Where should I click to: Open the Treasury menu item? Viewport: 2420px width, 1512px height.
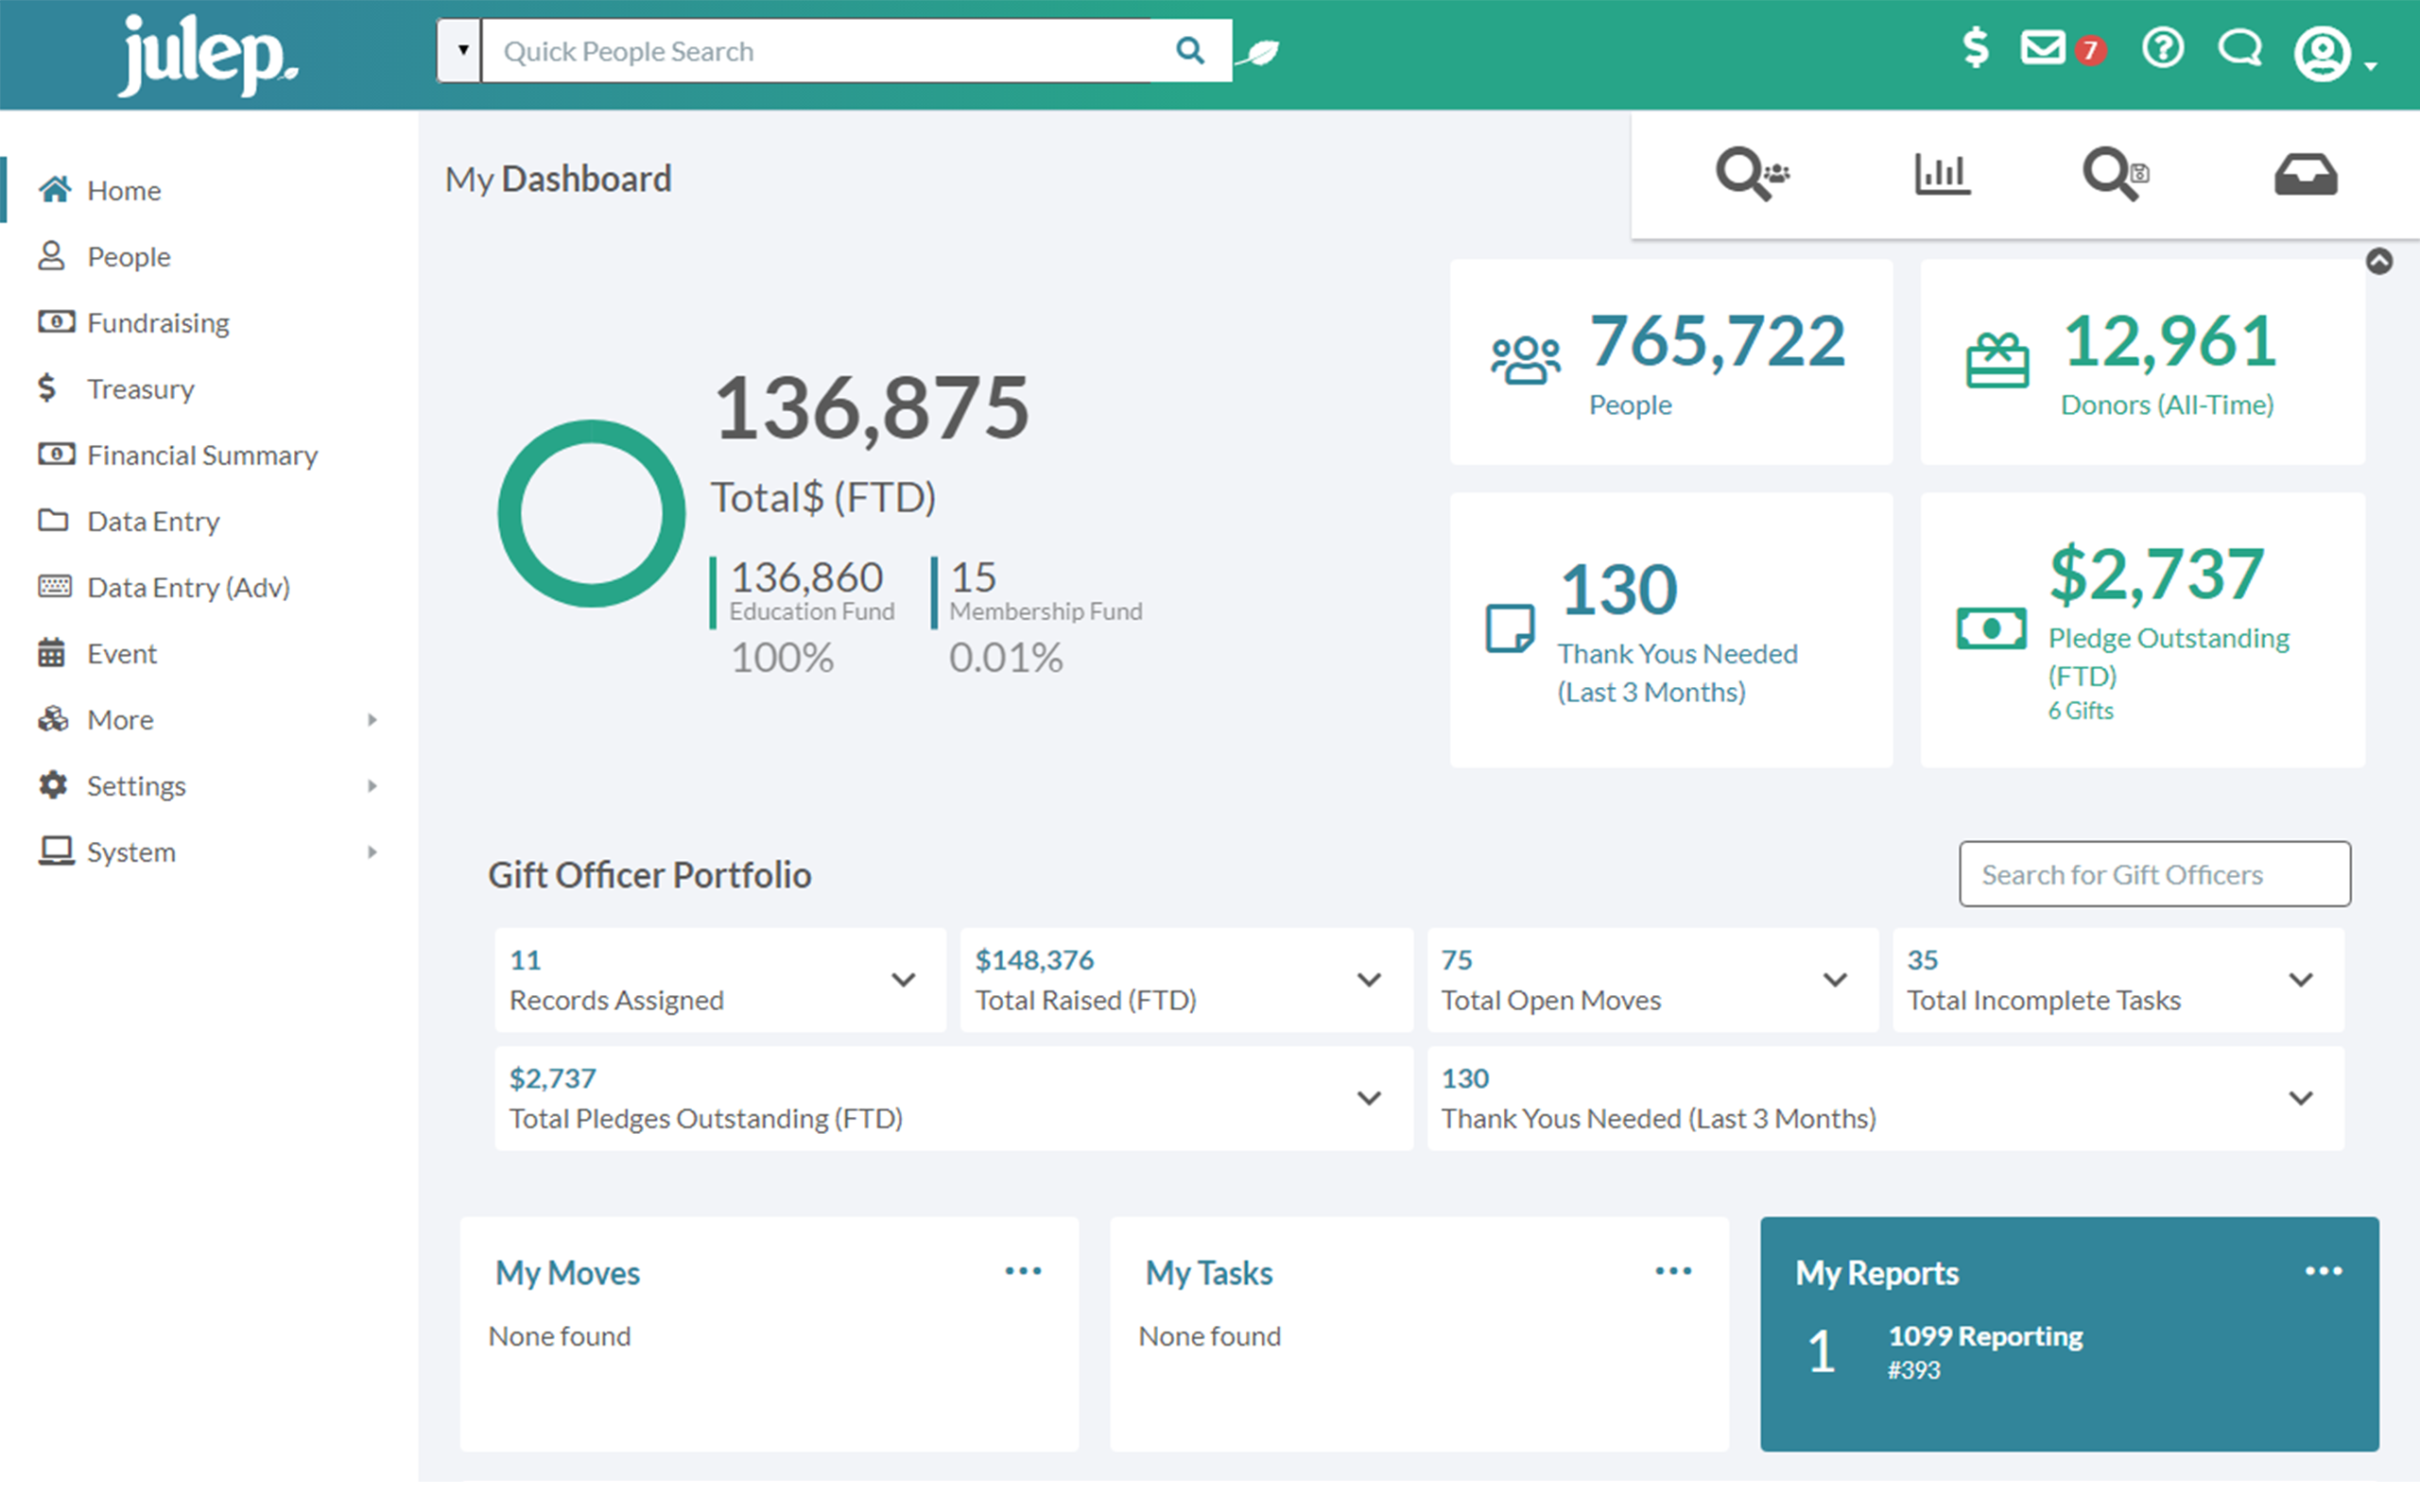click(140, 389)
